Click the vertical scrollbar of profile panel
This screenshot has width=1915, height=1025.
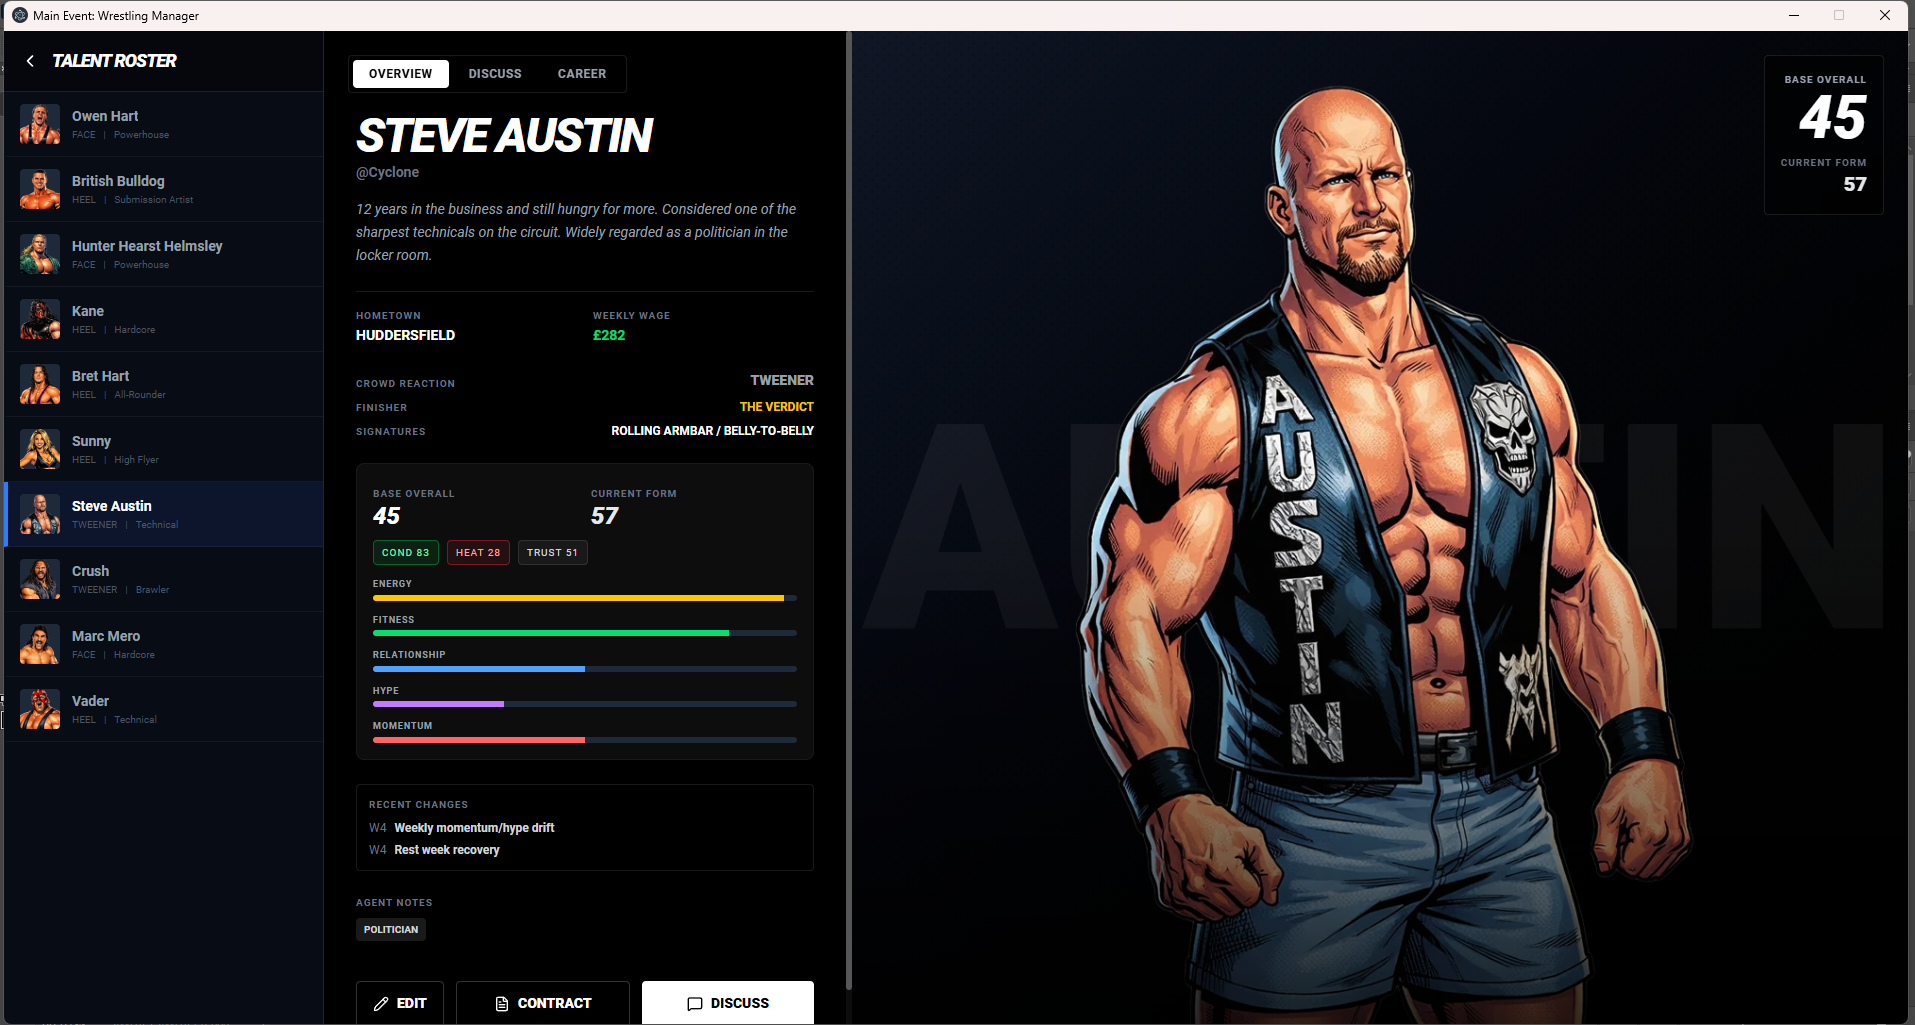tap(849, 510)
